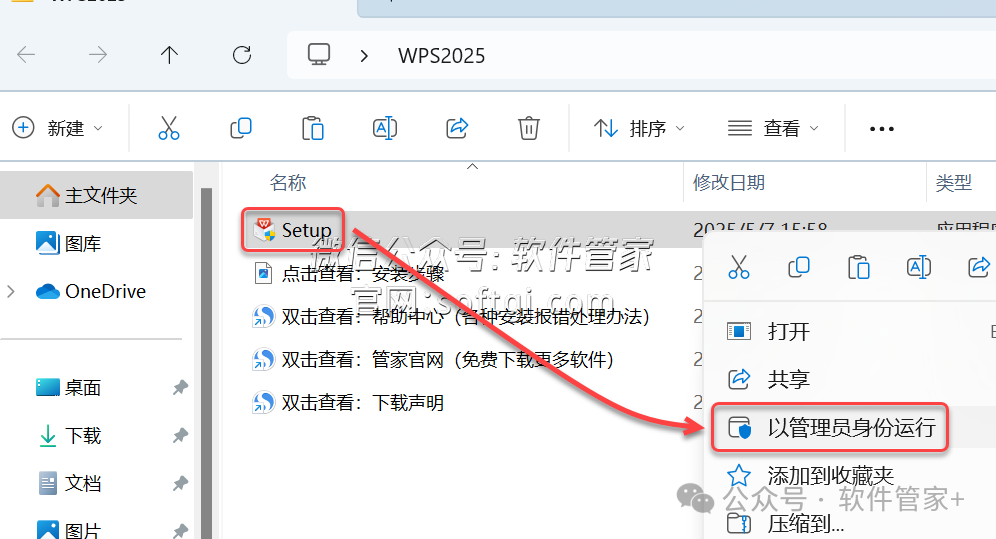Select the 点击查看：安装步骤 file

click(x=349, y=274)
